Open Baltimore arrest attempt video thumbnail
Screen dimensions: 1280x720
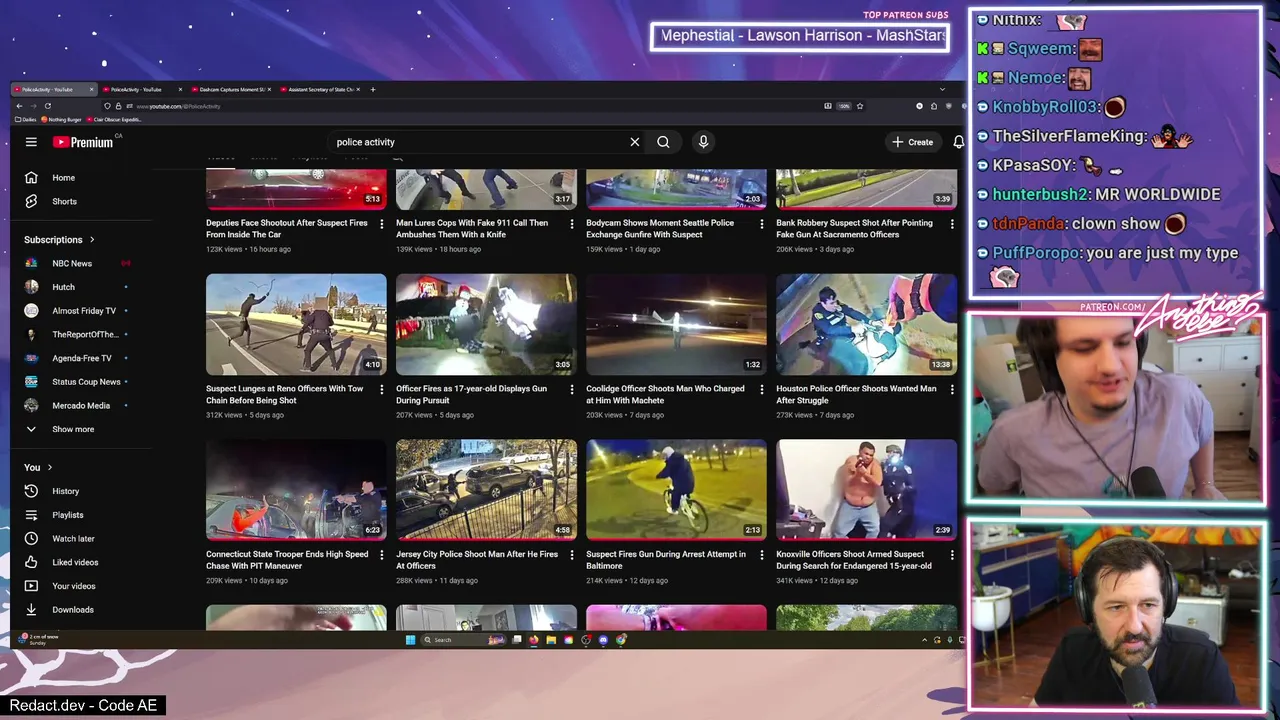point(676,490)
